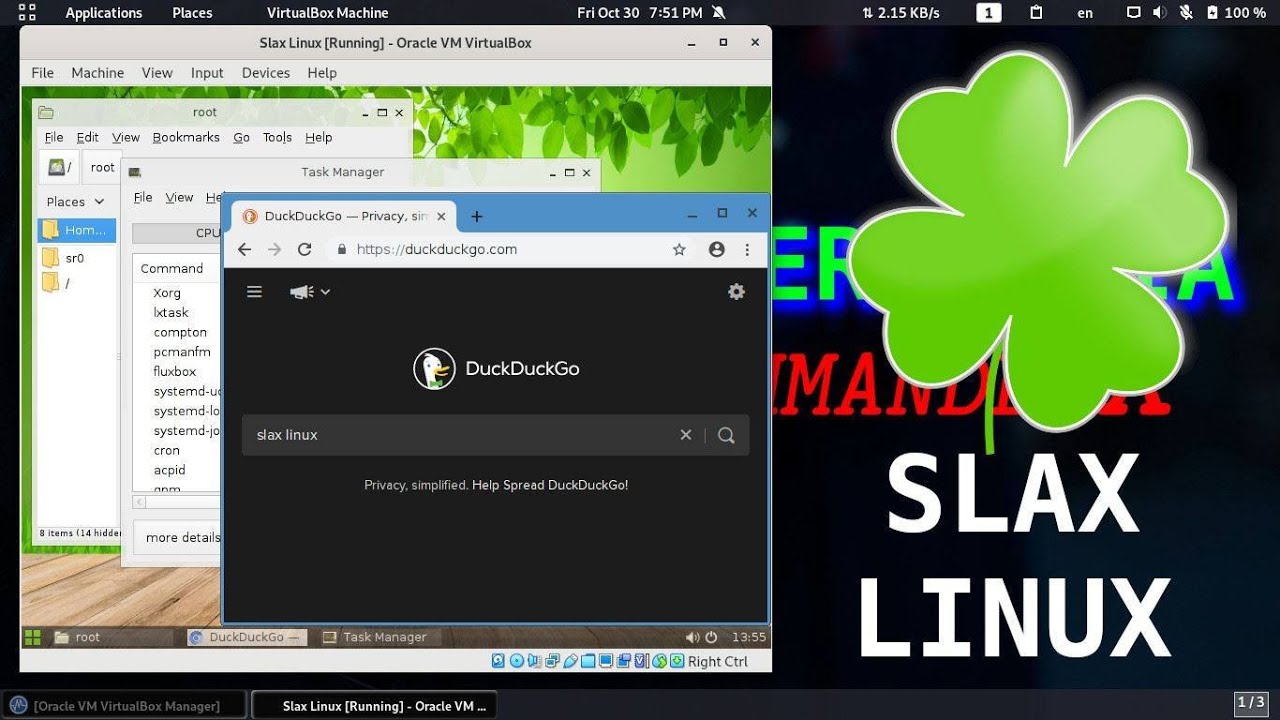Expand the Places dropdown in file manager

(75, 201)
